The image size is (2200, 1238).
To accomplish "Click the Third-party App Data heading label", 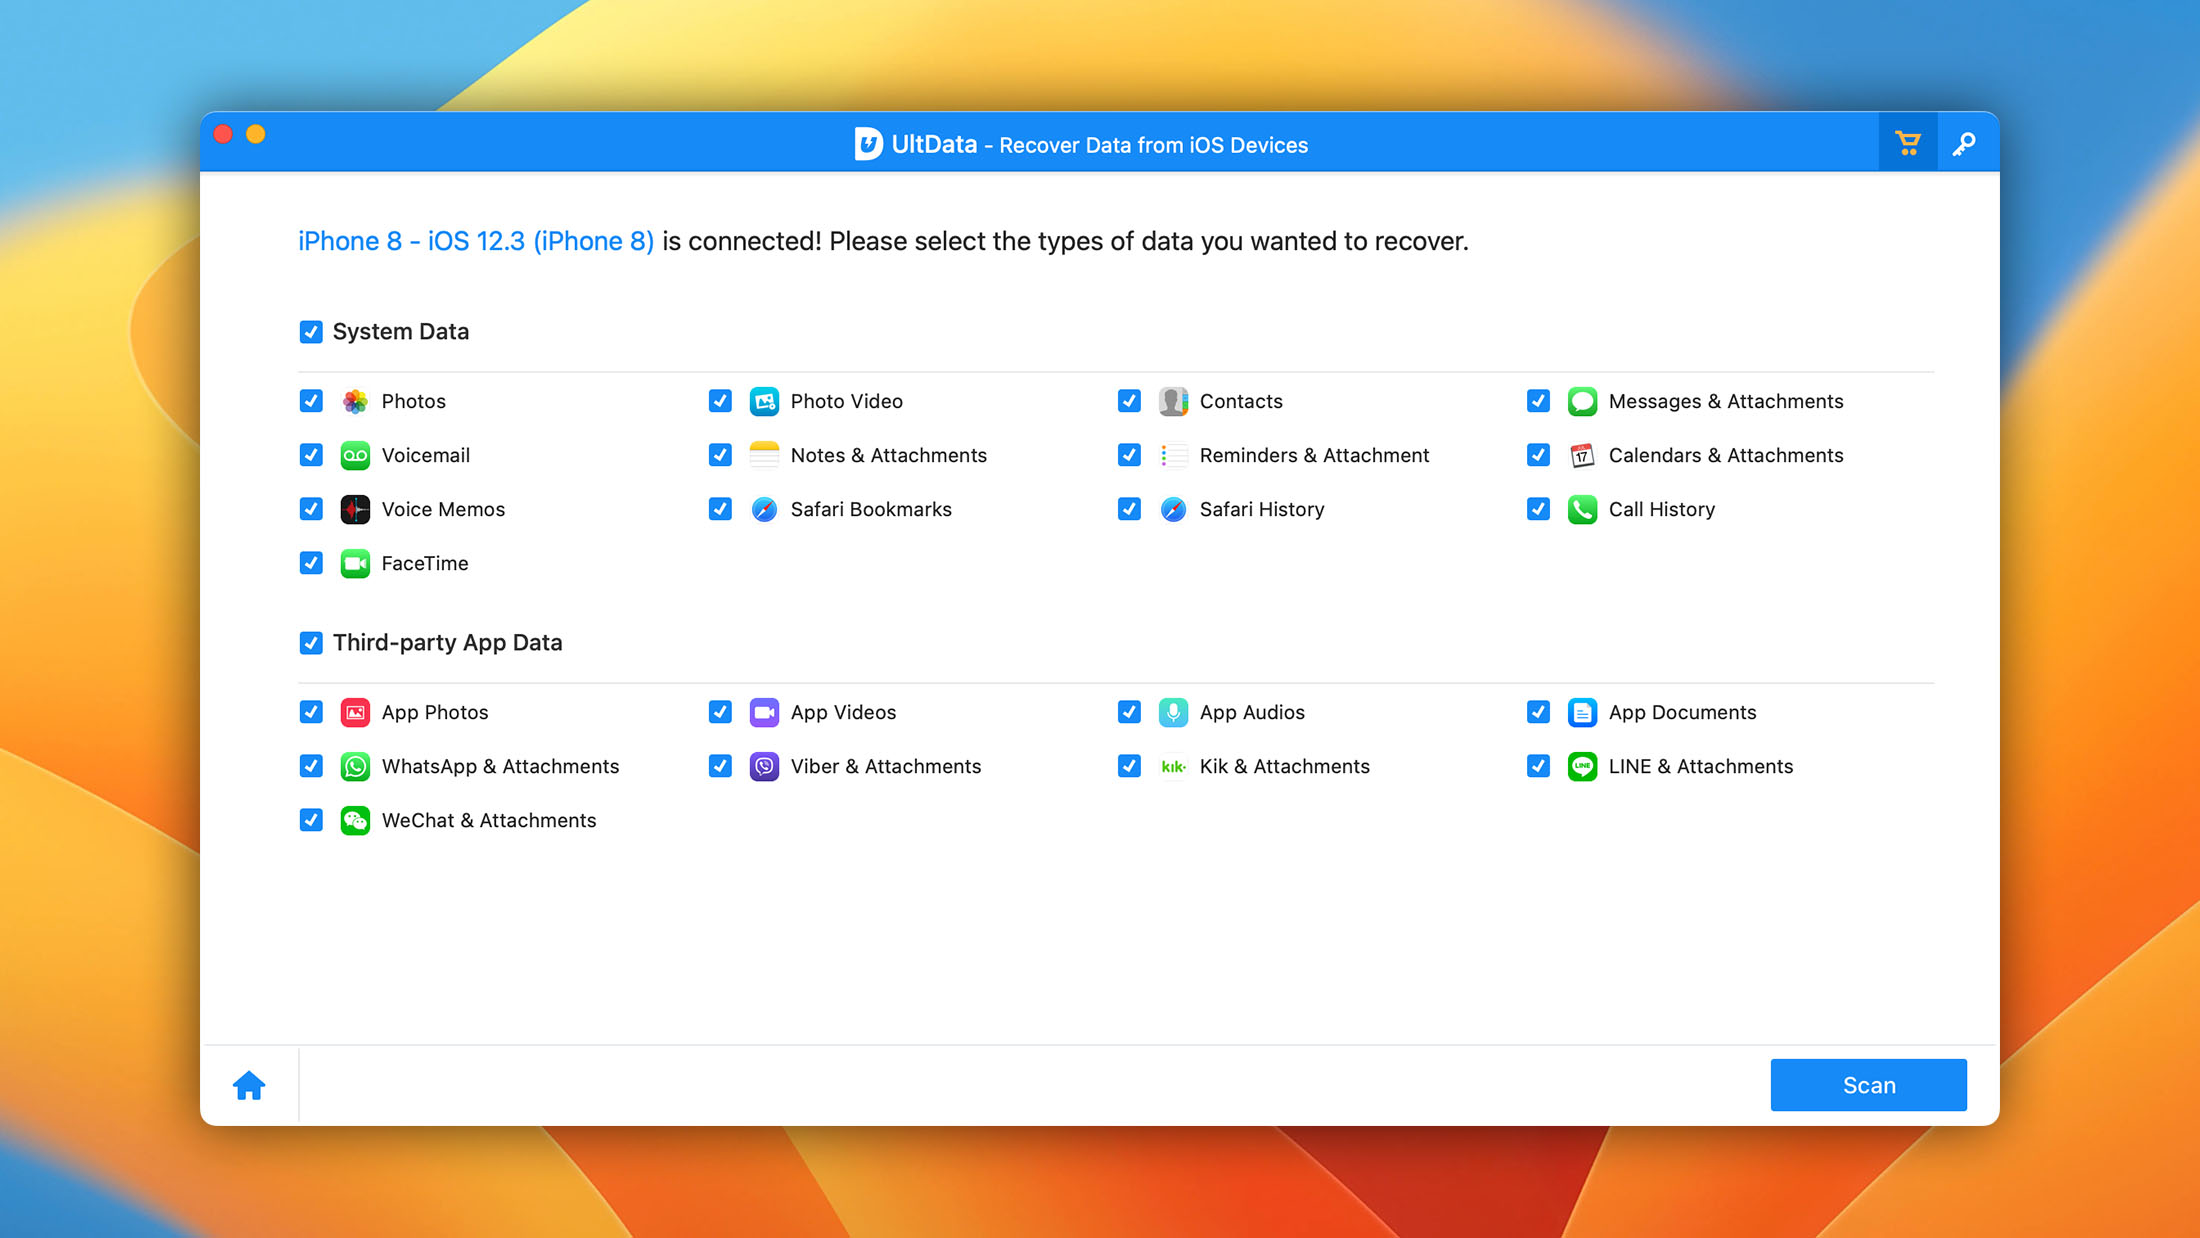I will pyautogui.click(x=447, y=643).
